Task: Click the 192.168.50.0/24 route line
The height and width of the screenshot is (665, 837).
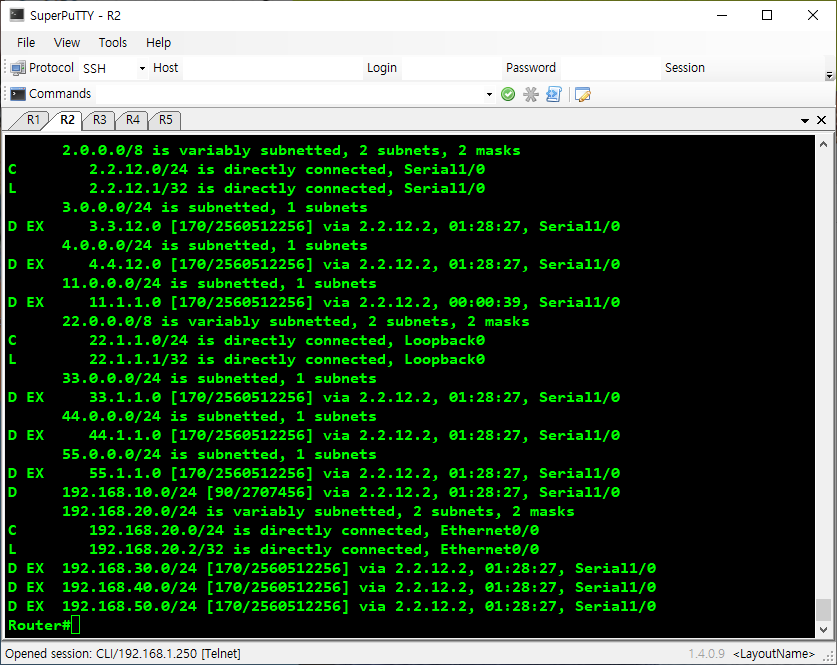Action: point(332,606)
